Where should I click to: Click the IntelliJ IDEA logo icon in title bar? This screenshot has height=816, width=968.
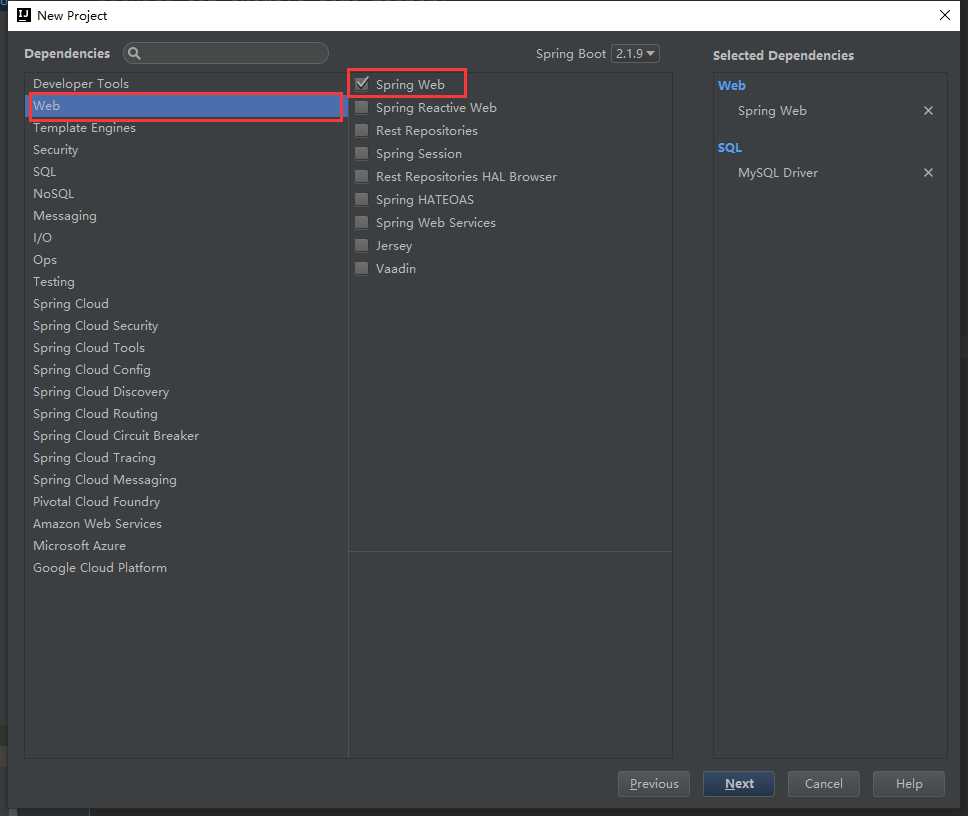23,15
